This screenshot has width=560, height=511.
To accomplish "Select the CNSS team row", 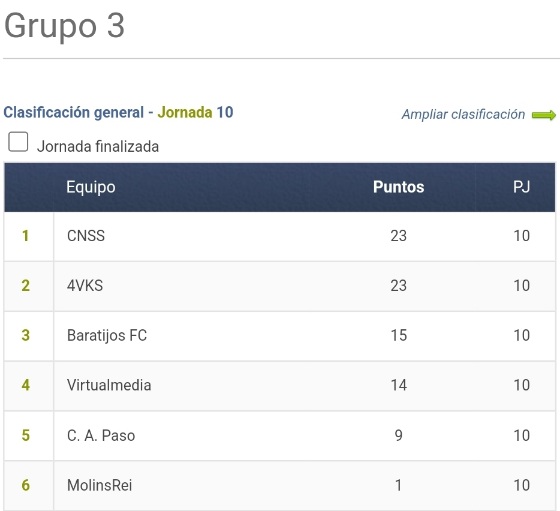I will [280, 236].
